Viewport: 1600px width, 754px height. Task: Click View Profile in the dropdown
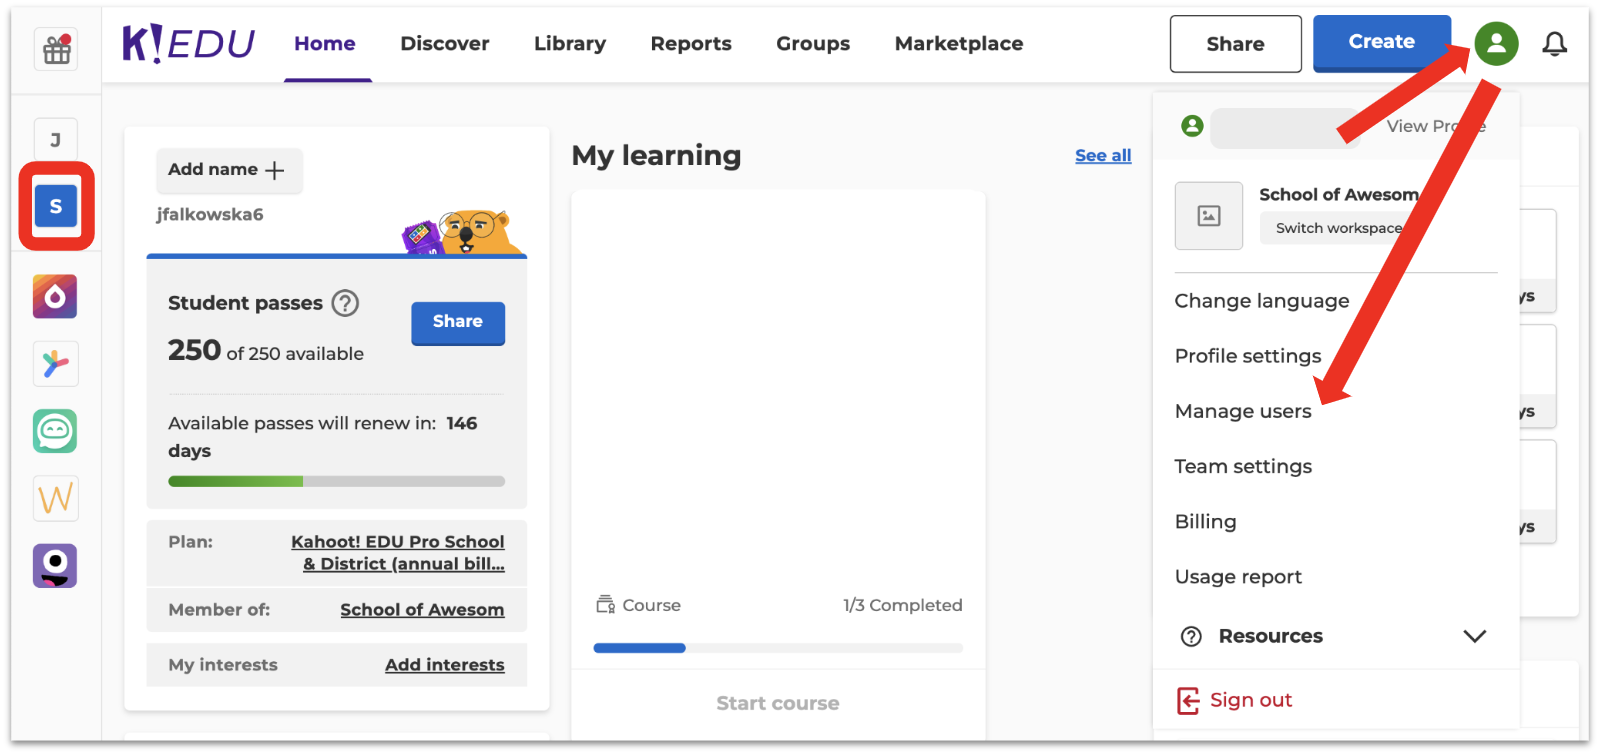(1436, 126)
